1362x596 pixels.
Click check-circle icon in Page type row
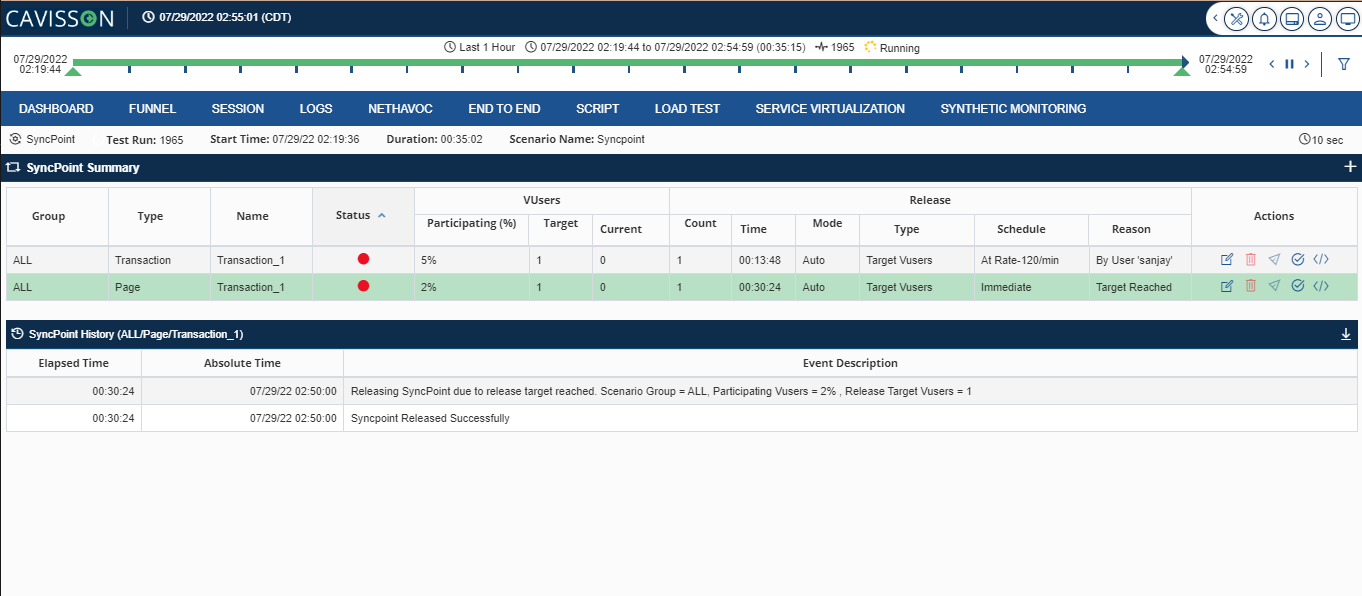click(x=1298, y=285)
